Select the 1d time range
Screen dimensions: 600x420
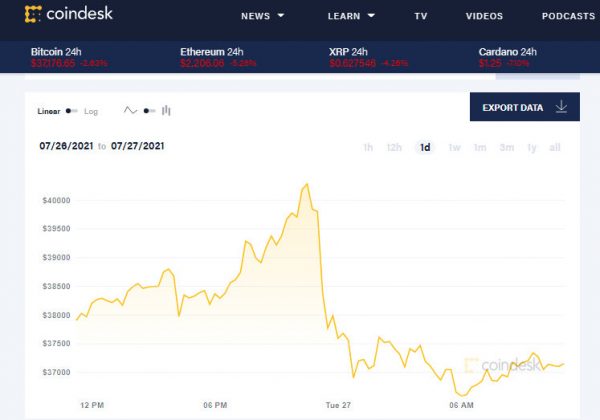pos(425,147)
